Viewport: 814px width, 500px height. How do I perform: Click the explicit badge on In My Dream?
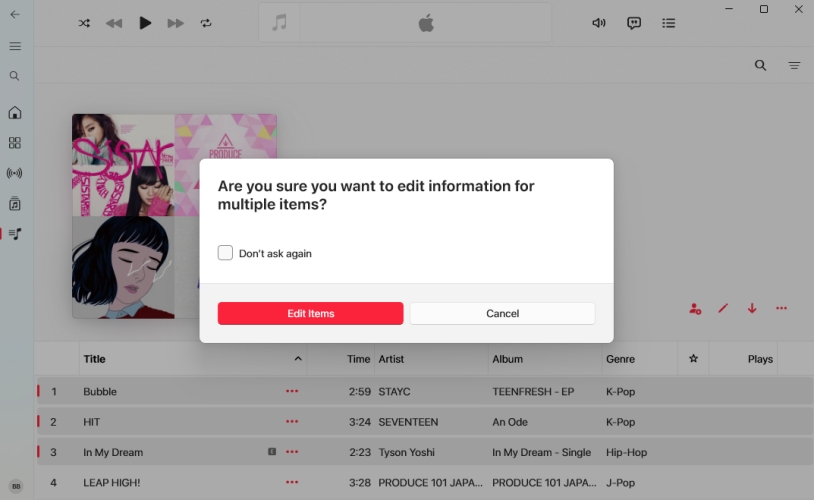(x=272, y=452)
